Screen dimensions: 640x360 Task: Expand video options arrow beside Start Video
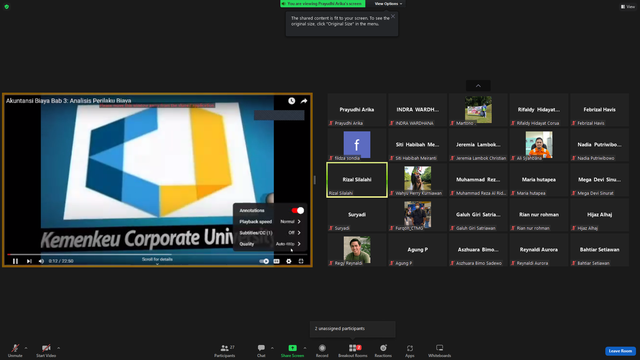point(58,348)
